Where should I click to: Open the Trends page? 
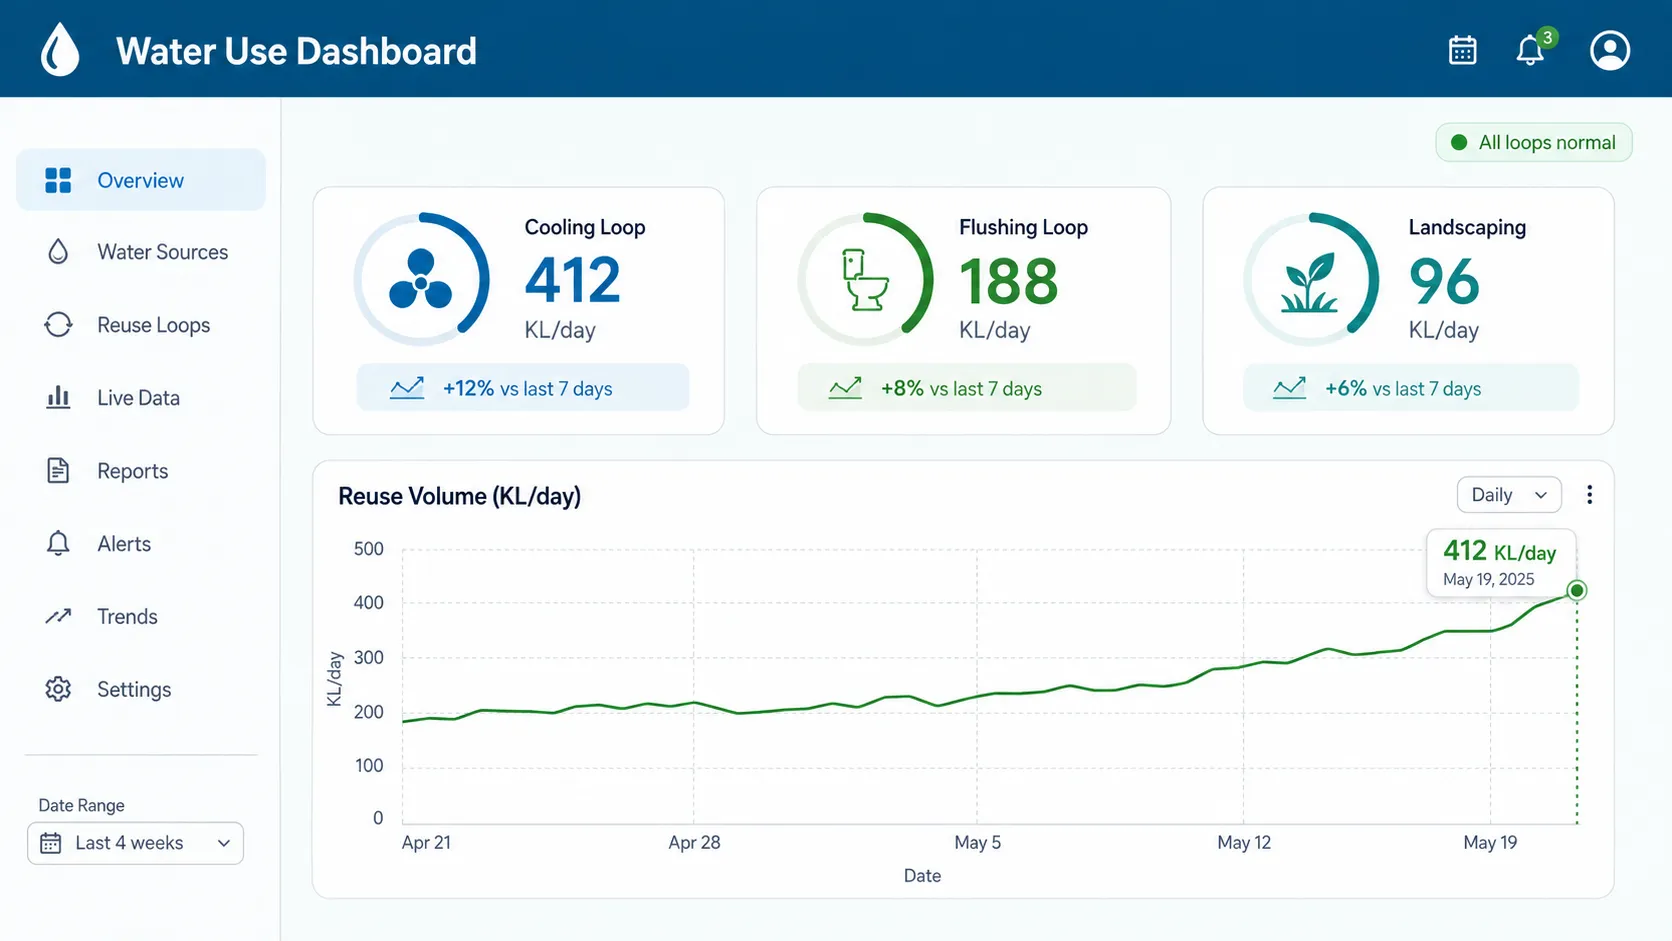pyautogui.click(x=141, y=616)
